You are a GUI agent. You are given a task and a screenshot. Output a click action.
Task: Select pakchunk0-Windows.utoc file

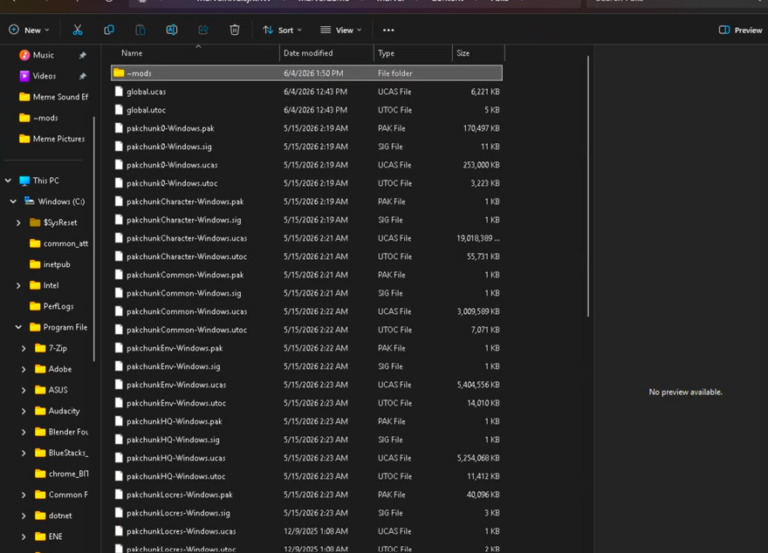coord(307,183)
